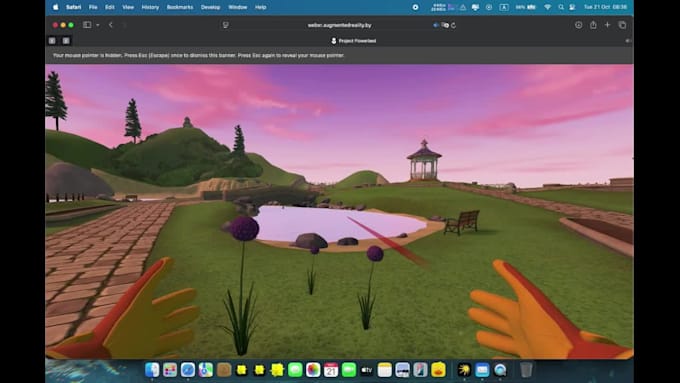The image size is (680, 383).
Task: Open the Safari downloads button
Action: tap(579, 25)
